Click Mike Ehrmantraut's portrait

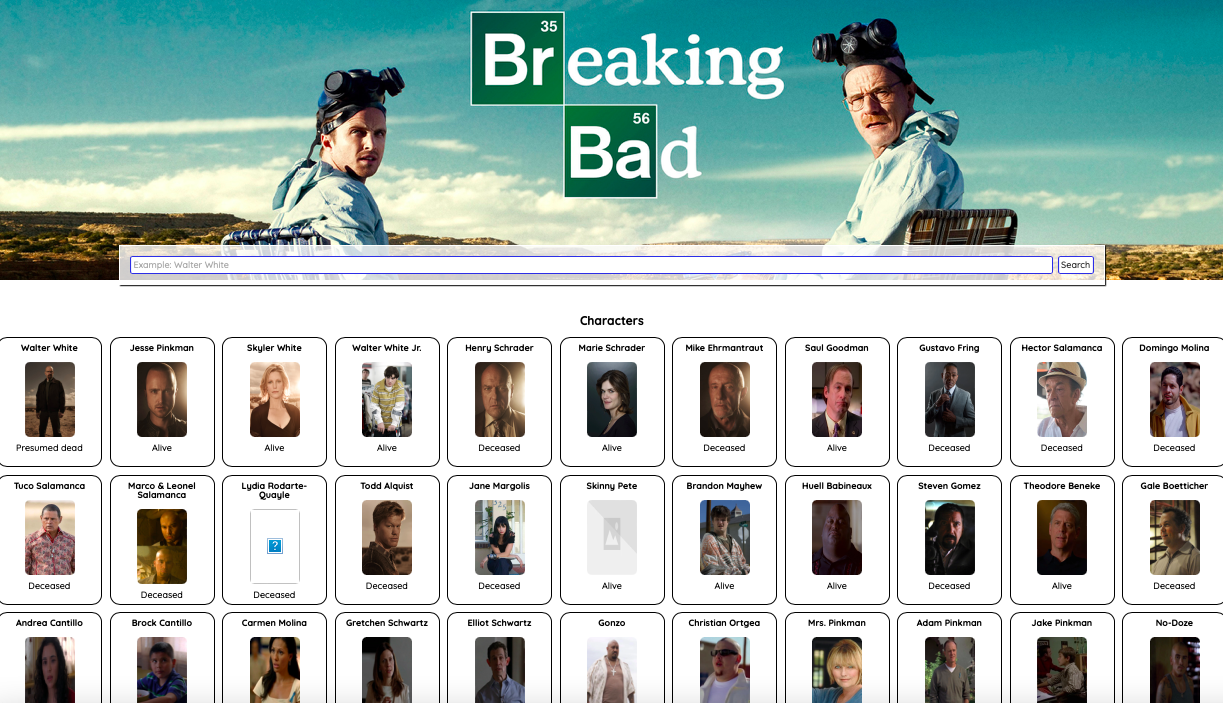click(x=724, y=399)
